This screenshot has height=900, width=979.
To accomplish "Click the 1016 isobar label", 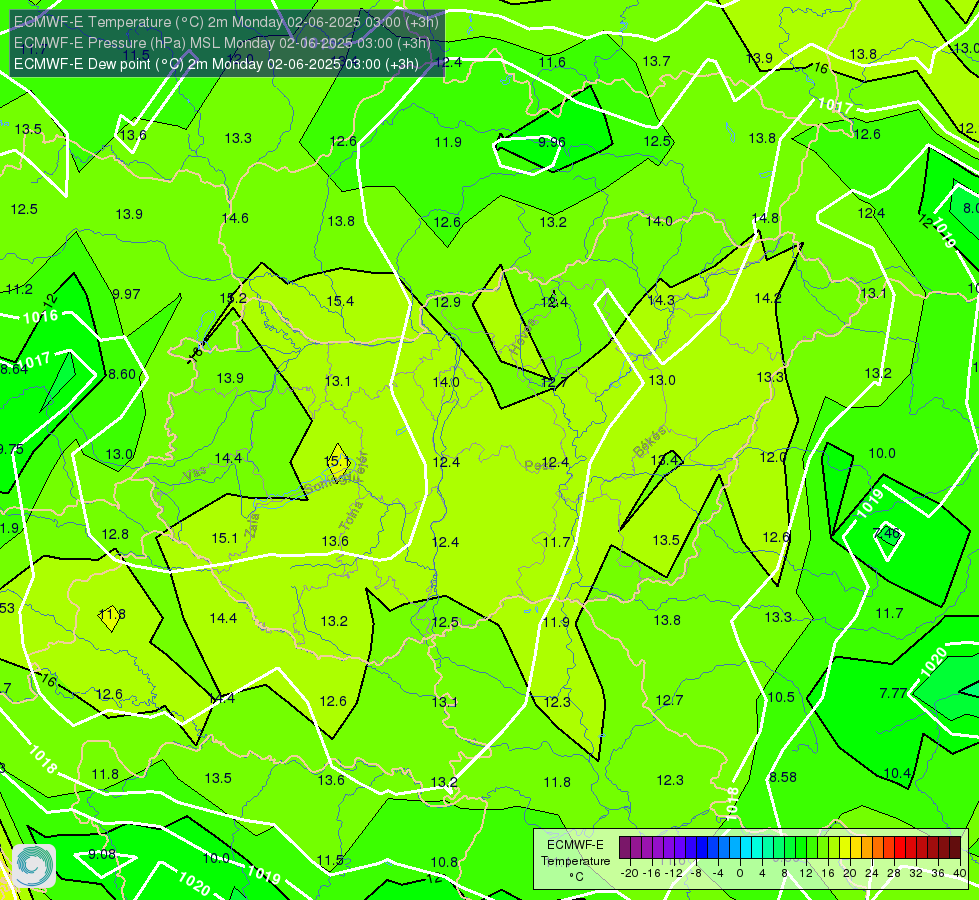I will coord(40,317).
